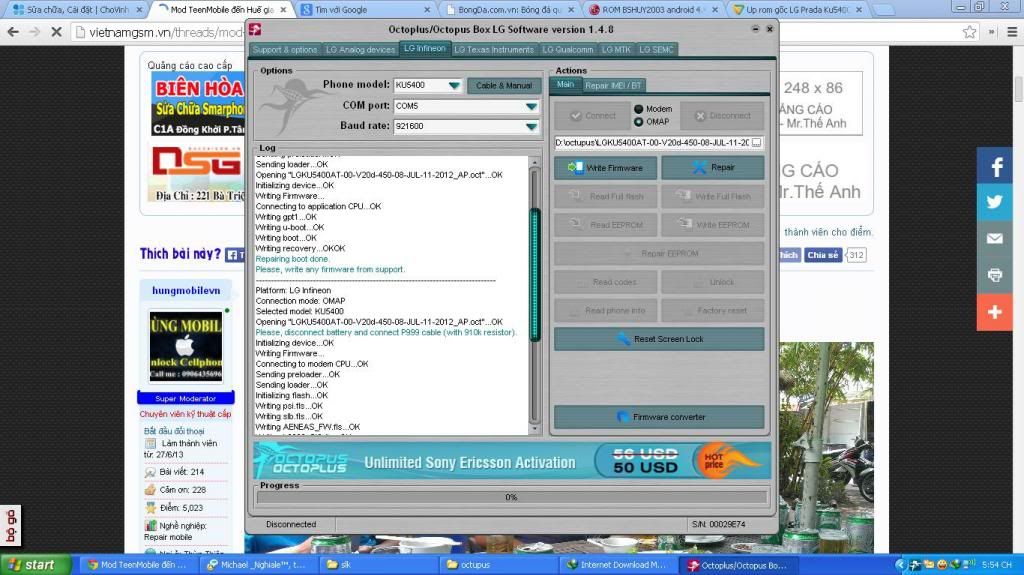
Task: Click the orange plus share icon
Action: (995, 312)
